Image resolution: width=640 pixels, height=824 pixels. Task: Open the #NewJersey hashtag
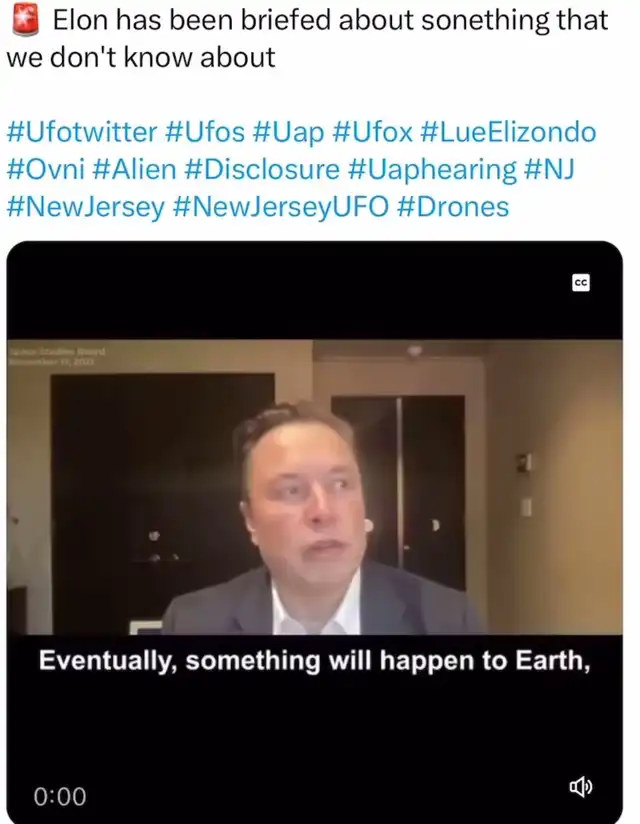pos(86,207)
